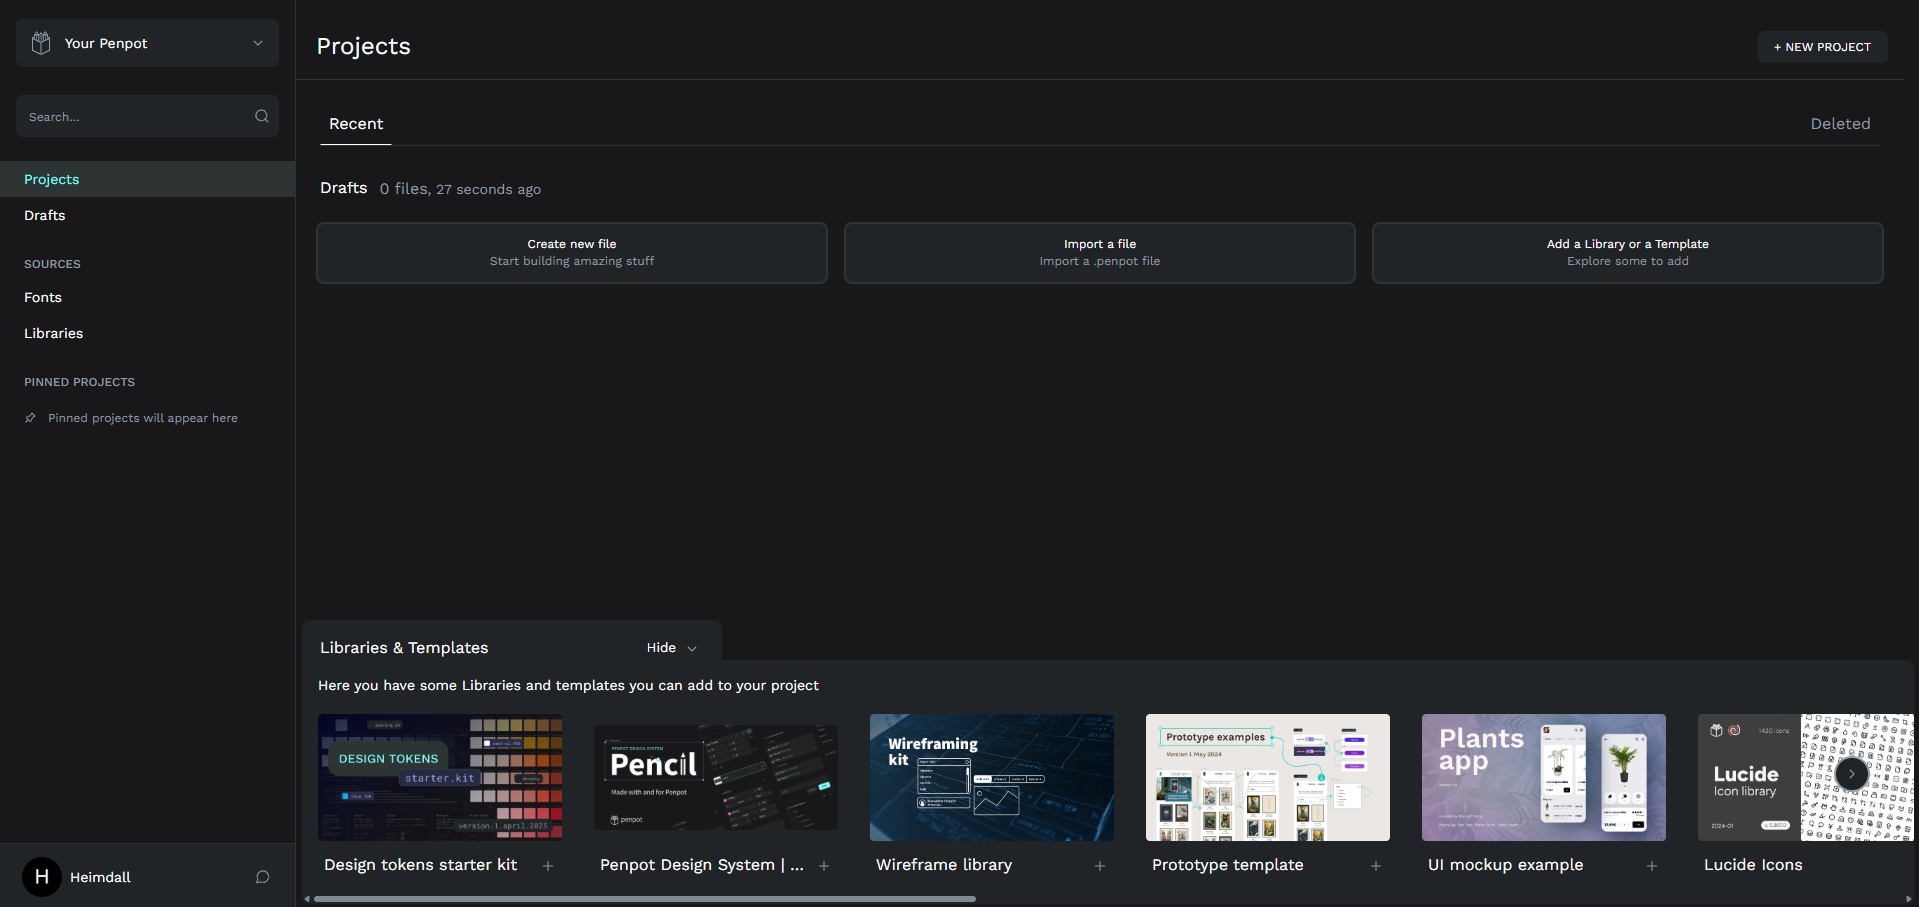Open Libraries from the Sources section
This screenshot has width=1919, height=907.
pos(53,333)
